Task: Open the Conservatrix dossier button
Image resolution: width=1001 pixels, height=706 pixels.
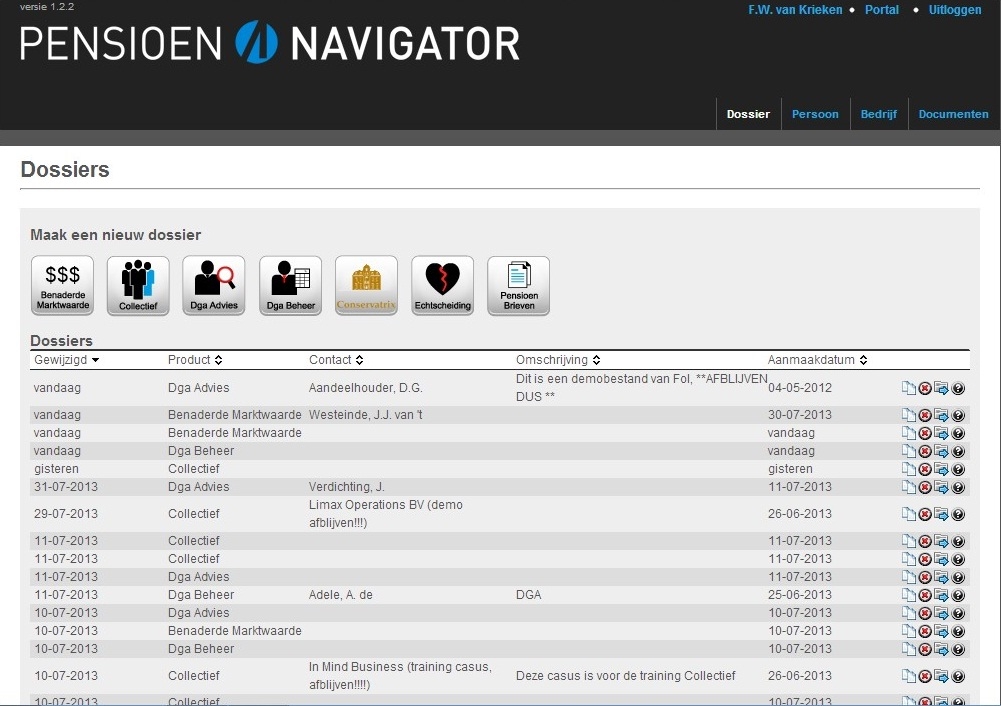Action: pyautogui.click(x=366, y=285)
